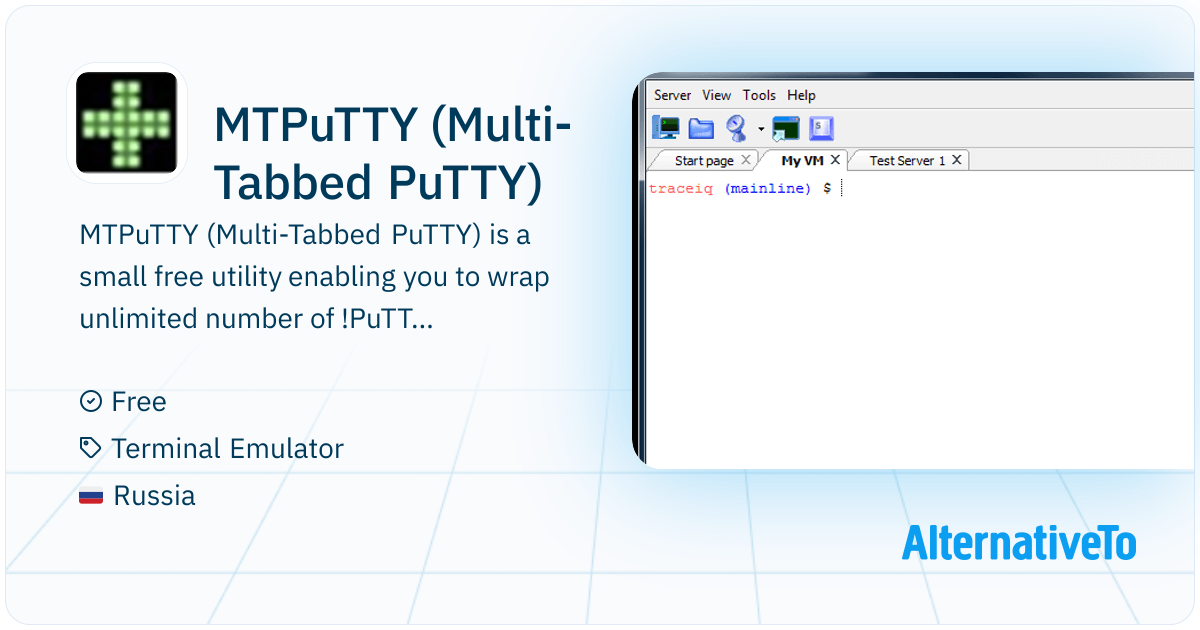Click the green cross MTPuTTY app logo
Screen dimensions: 1200x630
(127, 124)
